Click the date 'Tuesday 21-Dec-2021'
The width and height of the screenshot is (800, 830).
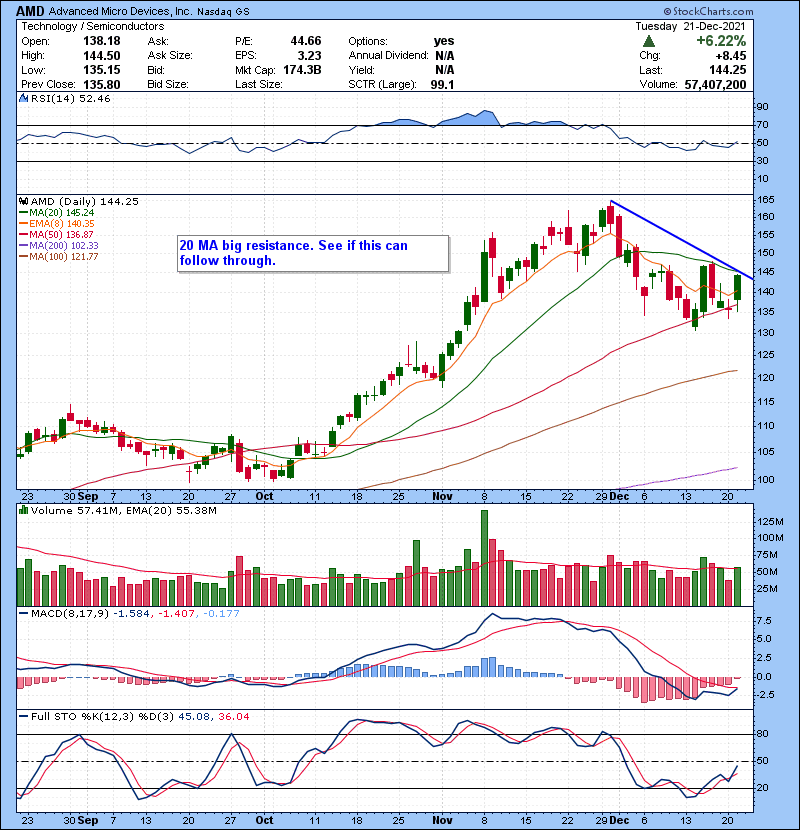pos(690,26)
